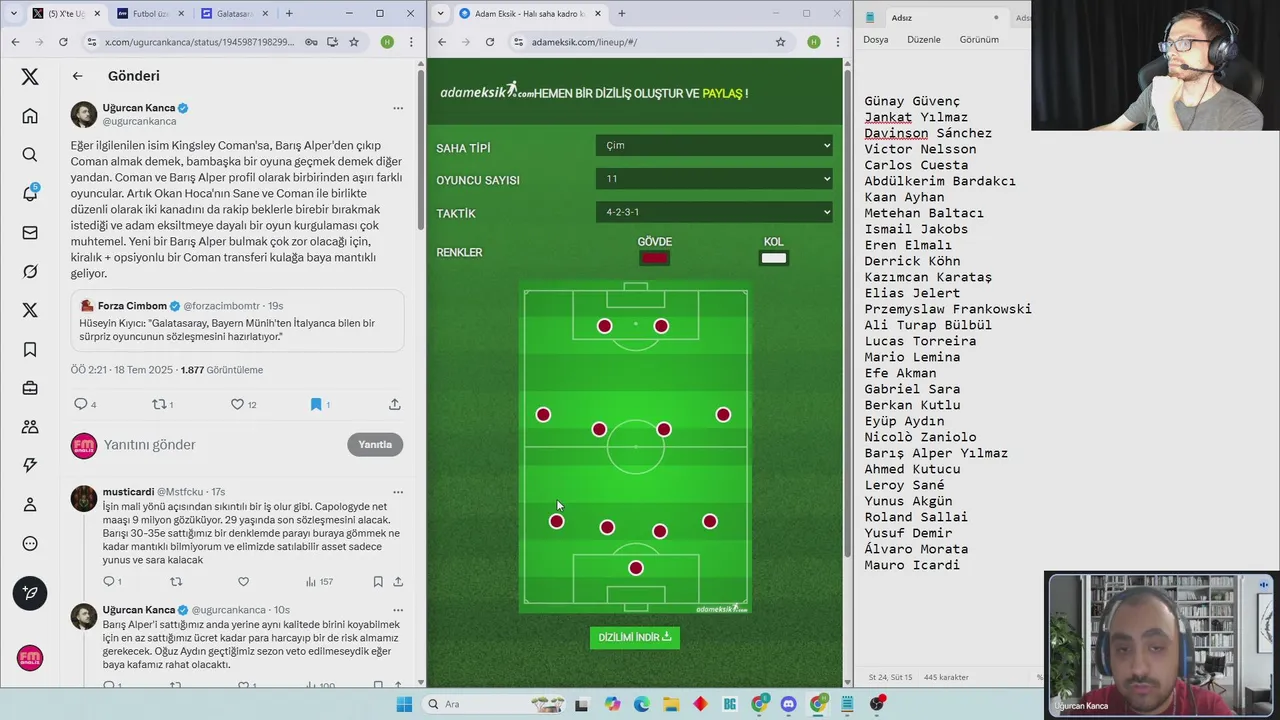Open the quoted Forza Cimbom tweet
This screenshot has width=1280, height=720.
(x=237, y=320)
